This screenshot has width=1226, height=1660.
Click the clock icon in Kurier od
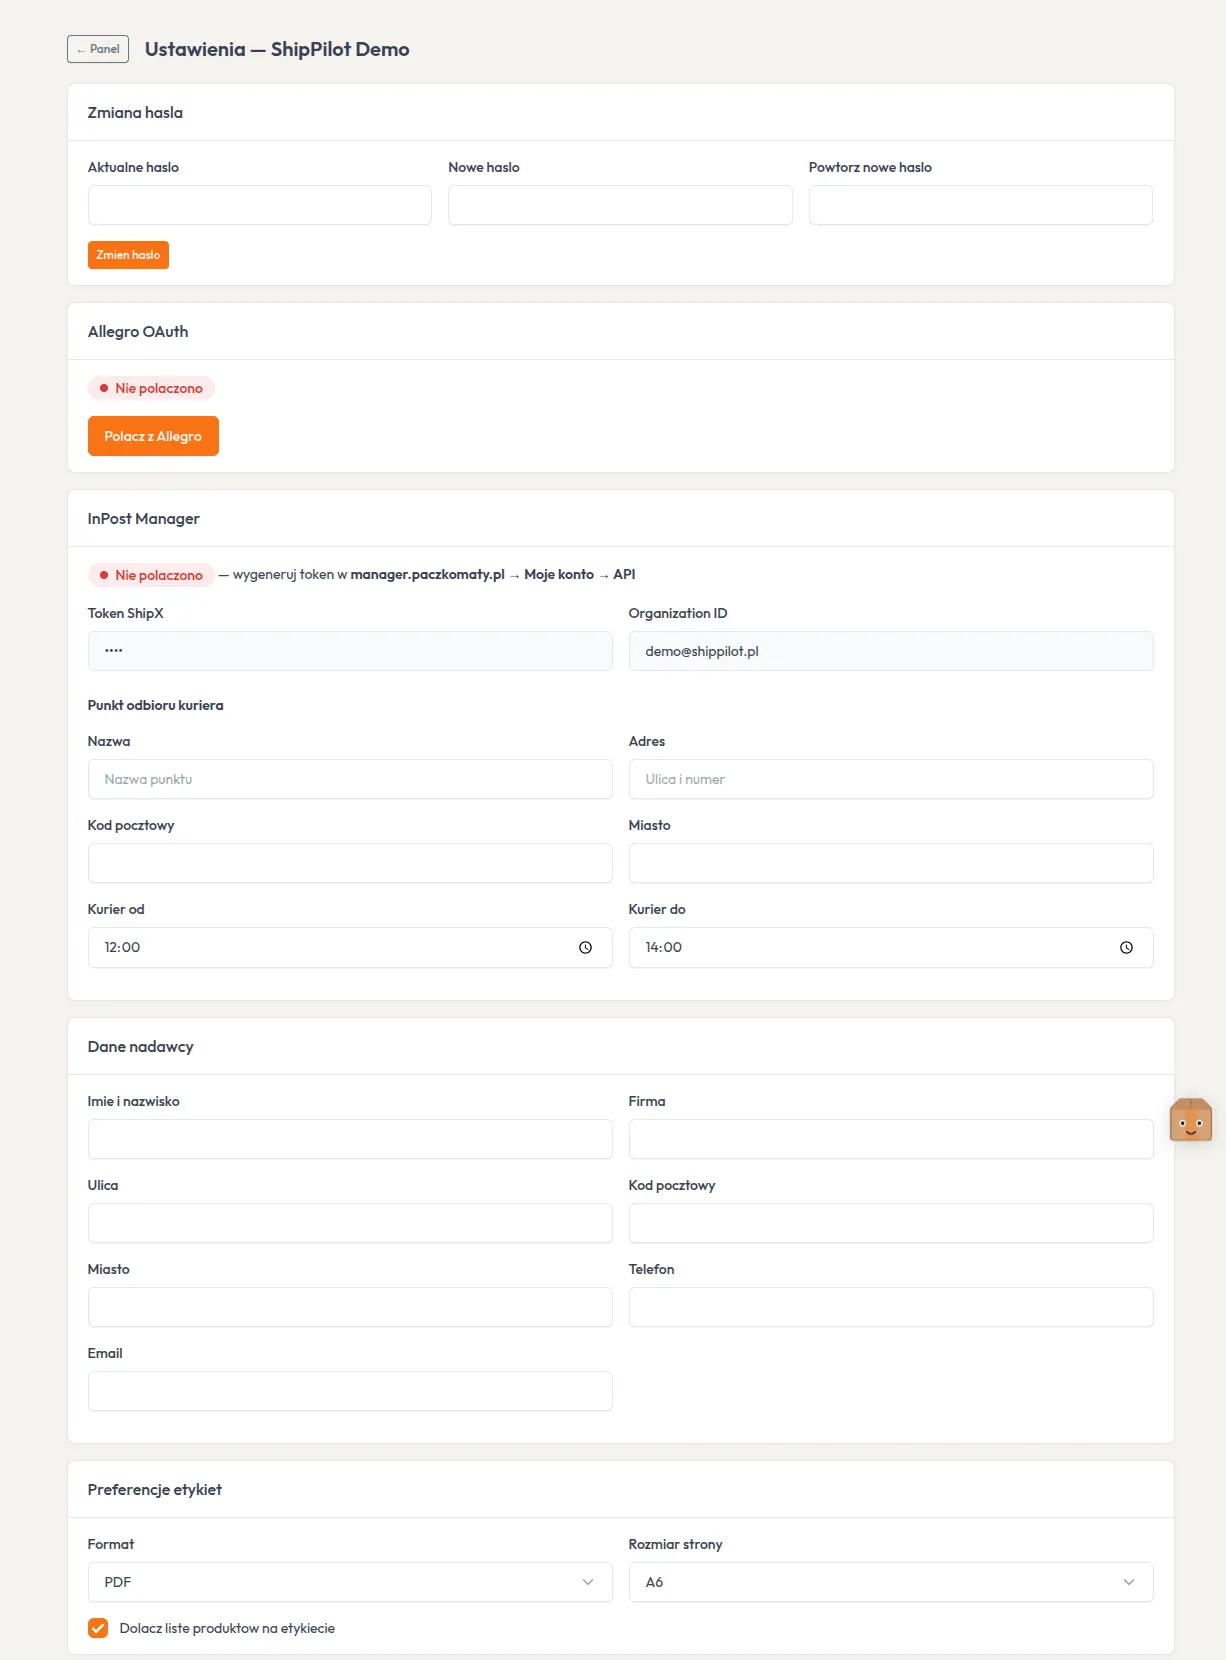pyautogui.click(x=585, y=947)
